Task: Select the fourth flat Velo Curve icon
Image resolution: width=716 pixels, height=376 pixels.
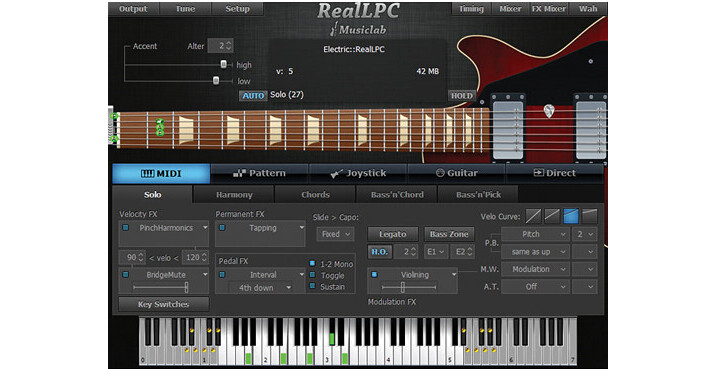Action: point(589,217)
